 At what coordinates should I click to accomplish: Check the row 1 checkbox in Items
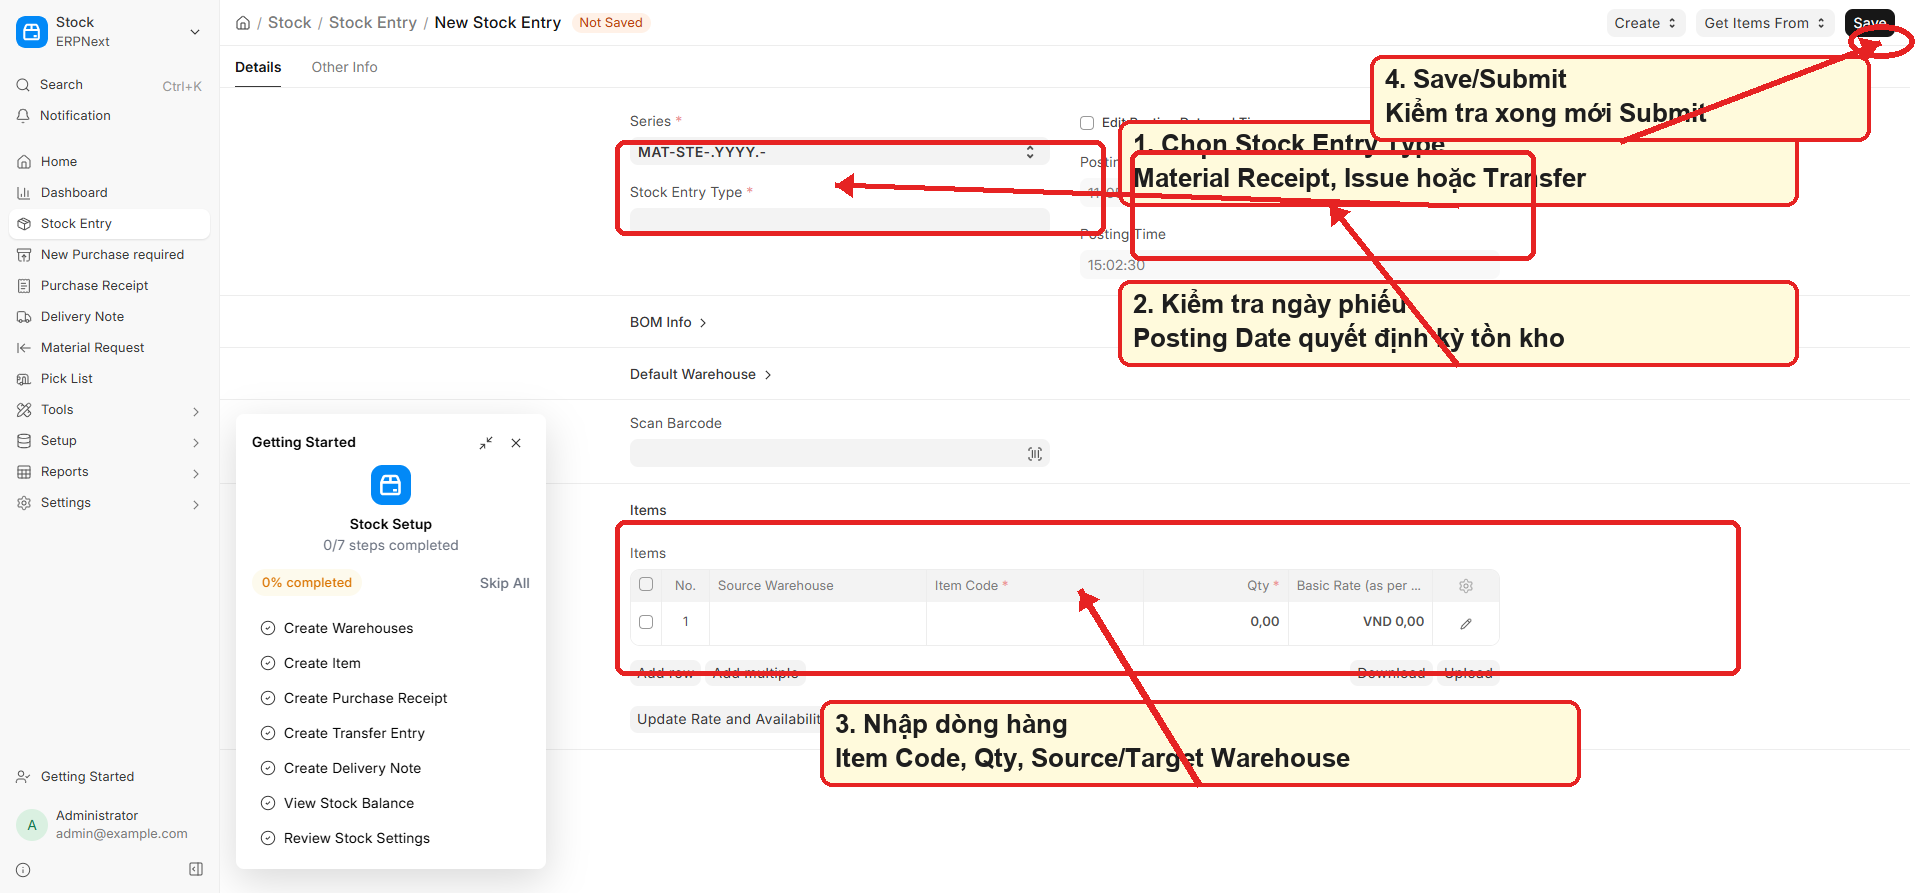pyautogui.click(x=646, y=622)
